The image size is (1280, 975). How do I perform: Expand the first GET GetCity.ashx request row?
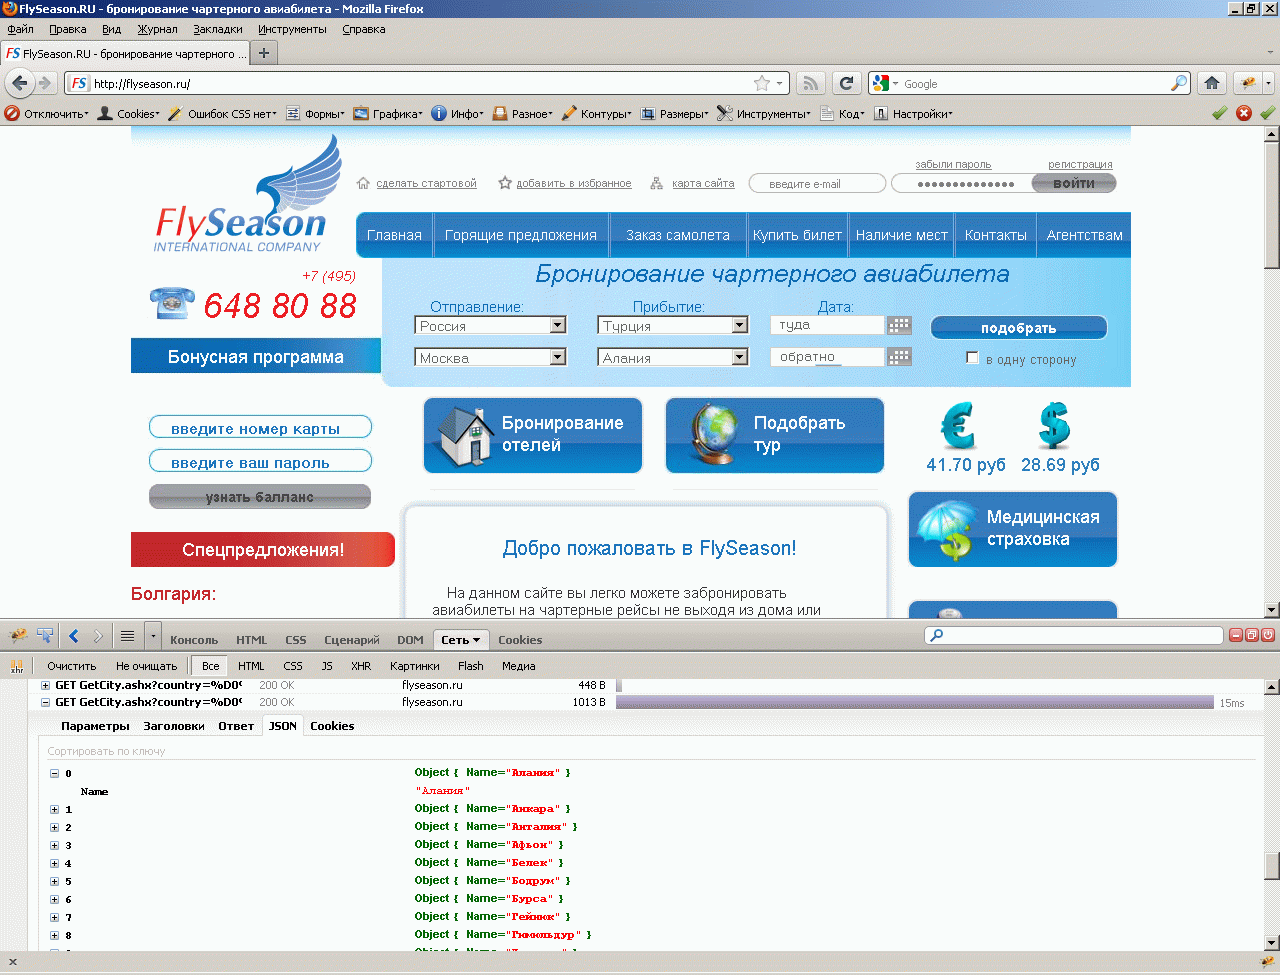point(45,685)
